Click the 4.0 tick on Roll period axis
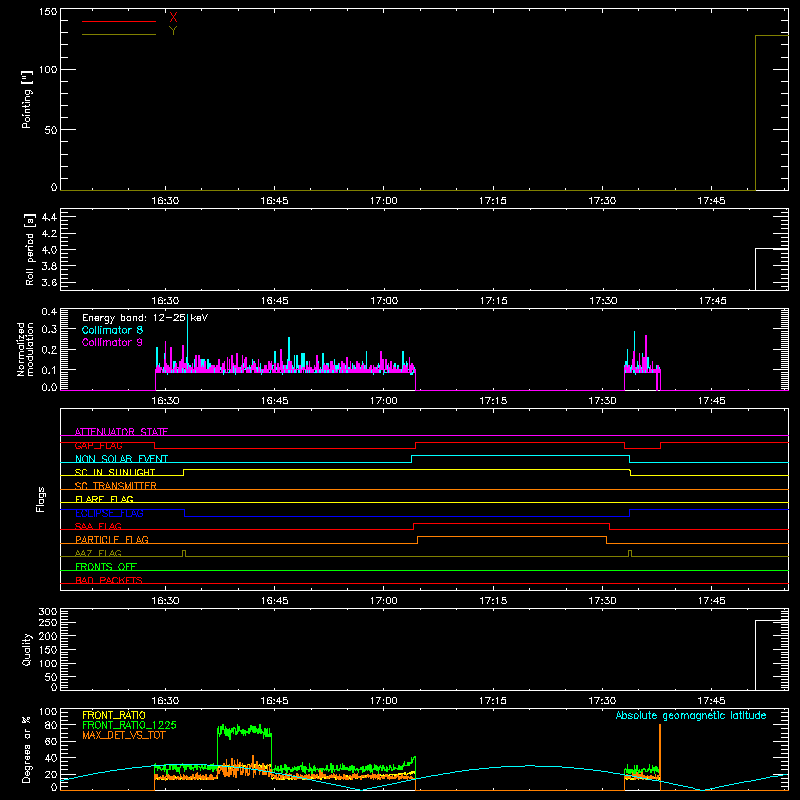Viewport: 800px width, 800px height. pyautogui.click(x=49, y=250)
